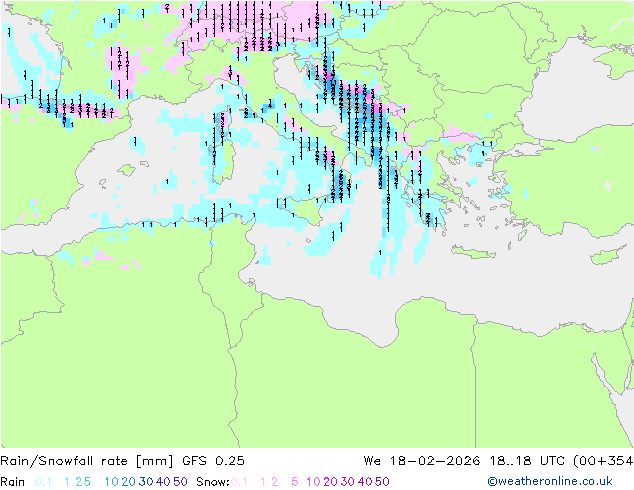Image resolution: width=634 pixels, height=490 pixels.
Task: Select the 'Rain/Snowfall rate [mm]' title text
Action: tap(87, 461)
